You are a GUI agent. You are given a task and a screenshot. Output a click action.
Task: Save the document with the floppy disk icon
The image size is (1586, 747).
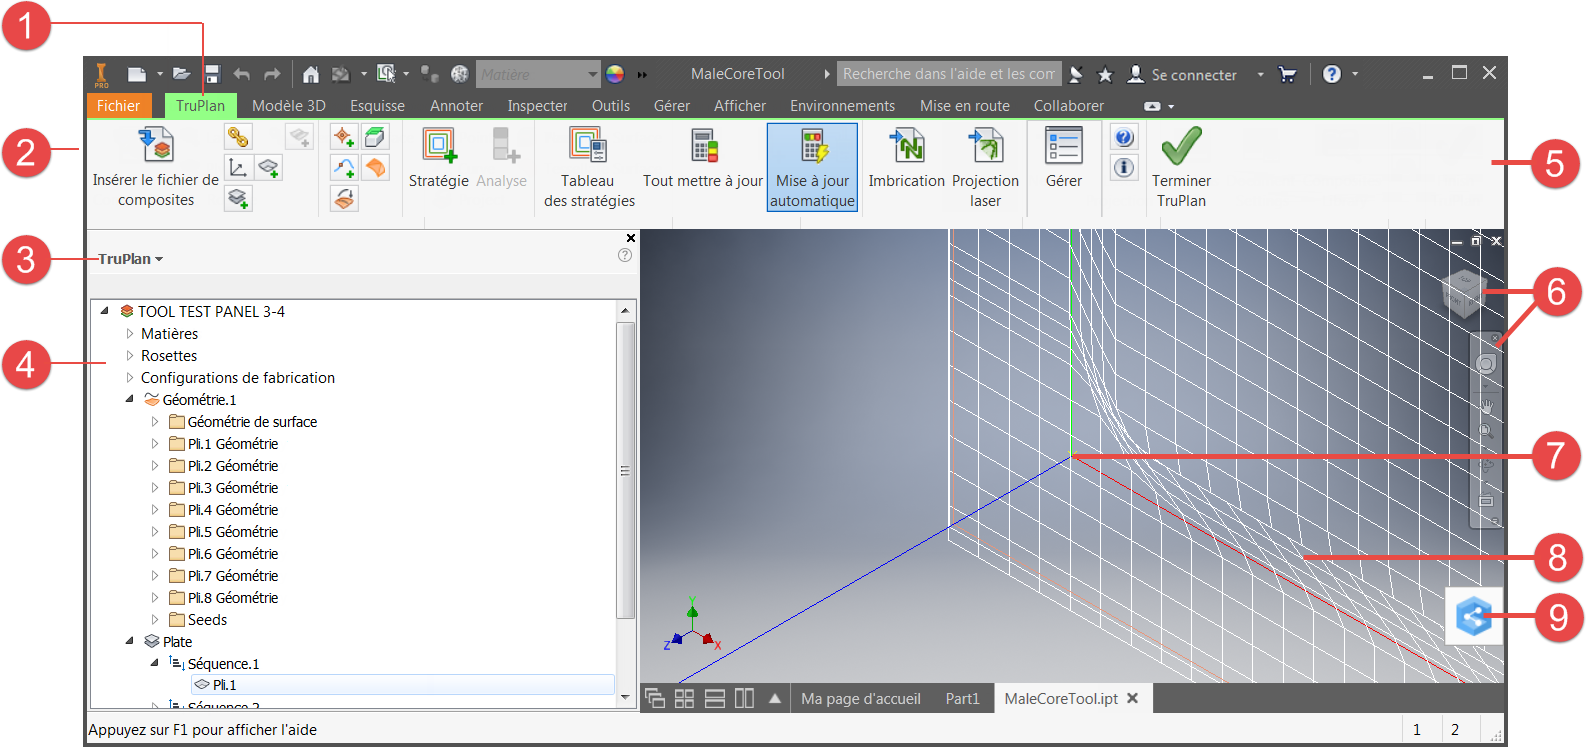pos(212,75)
